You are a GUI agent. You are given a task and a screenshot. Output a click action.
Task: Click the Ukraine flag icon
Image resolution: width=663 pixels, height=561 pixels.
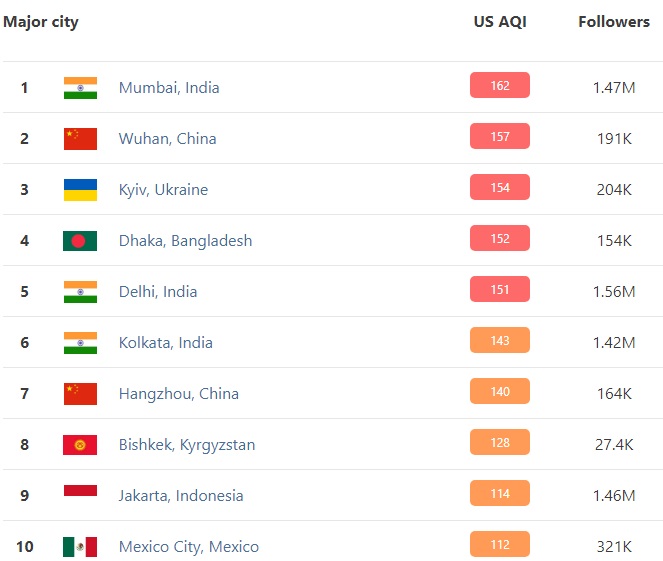80,190
